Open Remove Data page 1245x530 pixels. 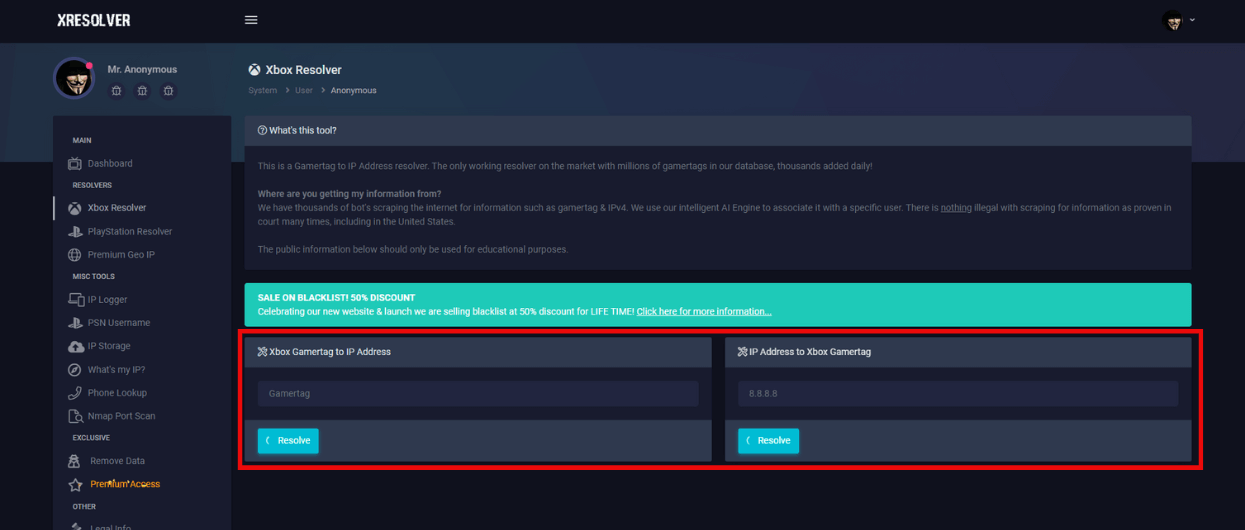[117, 461]
